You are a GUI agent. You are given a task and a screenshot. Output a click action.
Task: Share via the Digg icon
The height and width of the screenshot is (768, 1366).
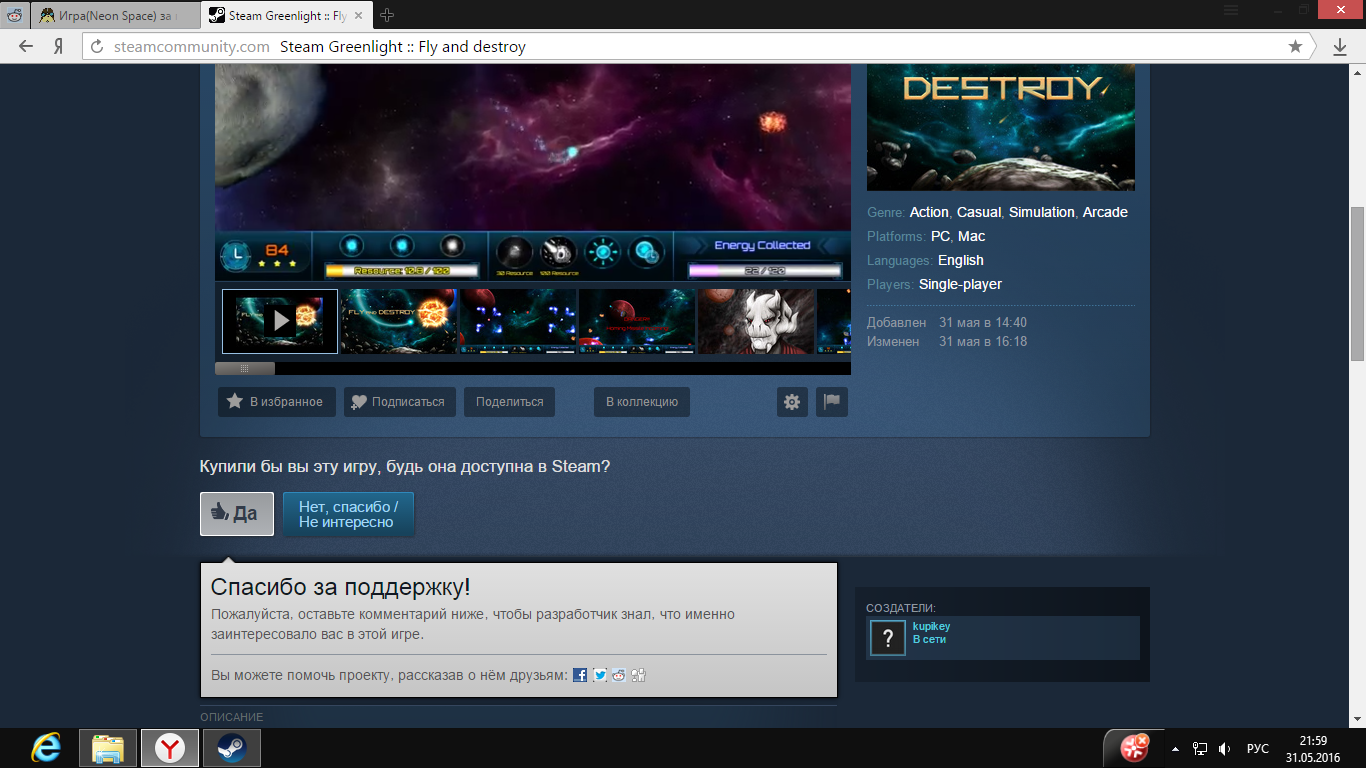639,675
